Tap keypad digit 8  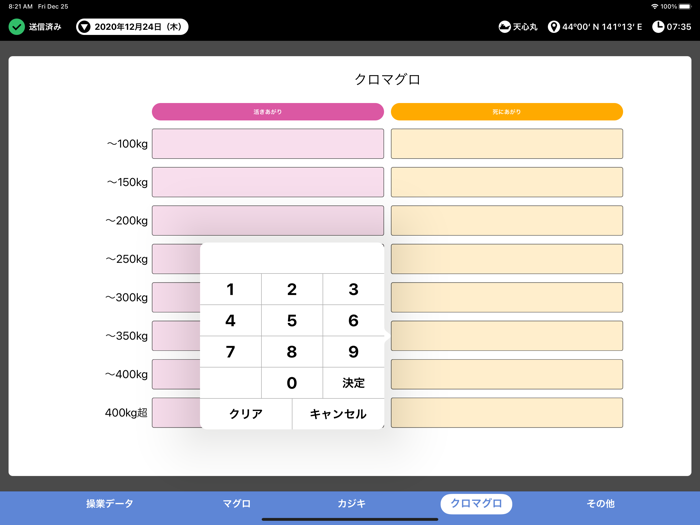click(292, 352)
